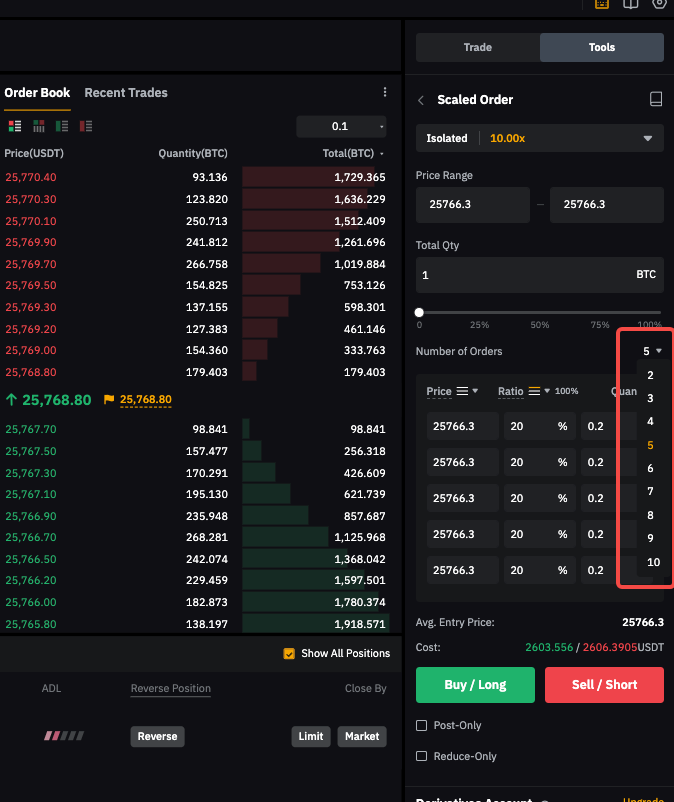Click the back arrow beside Scaled Order
674x802 pixels.
[421, 100]
